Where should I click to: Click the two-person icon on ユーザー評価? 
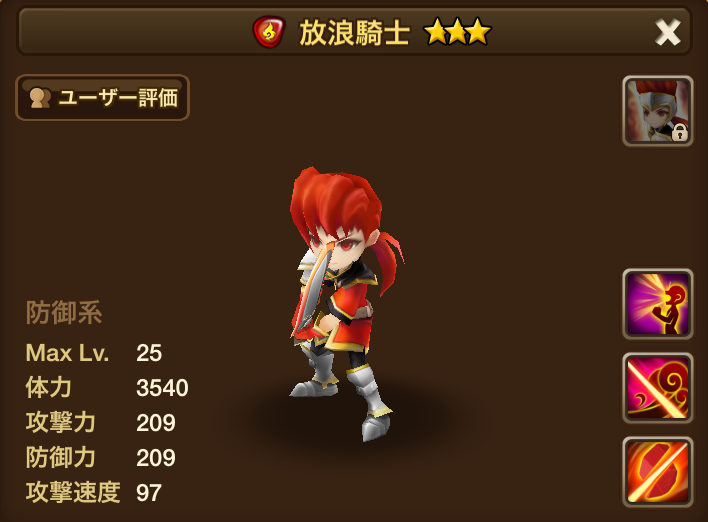click(x=40, y=98)
